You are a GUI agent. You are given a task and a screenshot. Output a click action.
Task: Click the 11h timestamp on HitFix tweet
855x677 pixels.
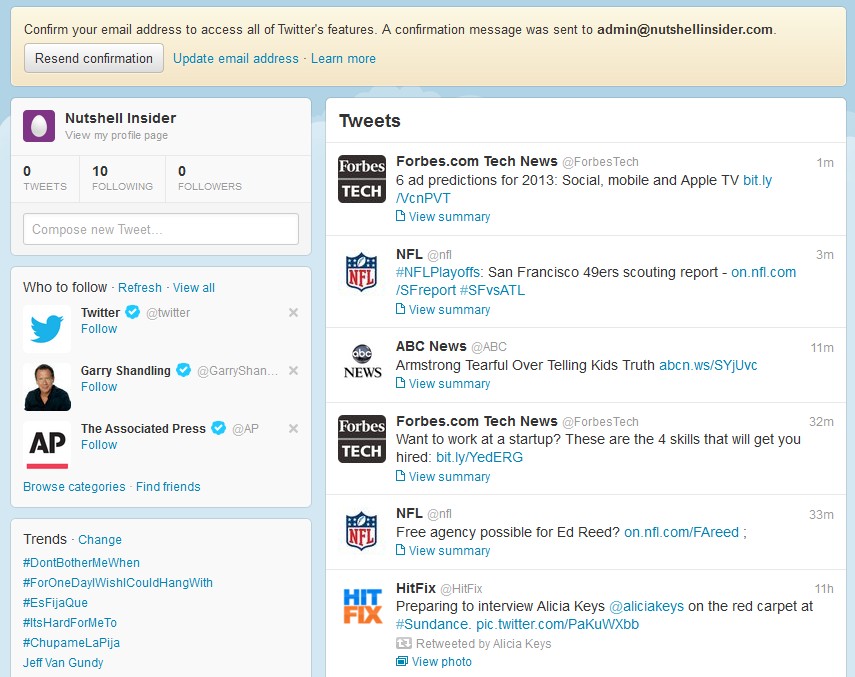click(x=824, y=589)
